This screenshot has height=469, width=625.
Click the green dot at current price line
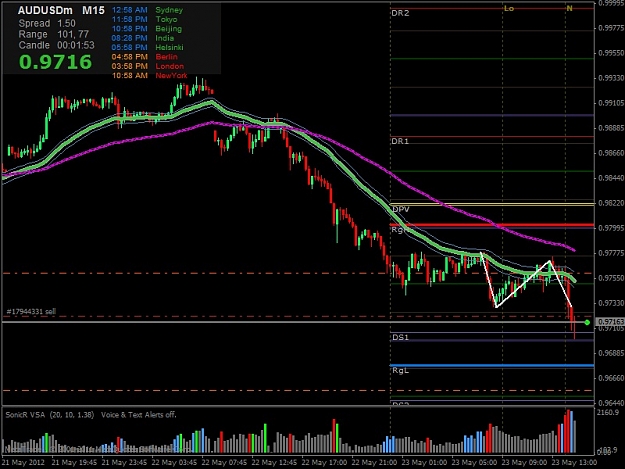coord(587,322)
